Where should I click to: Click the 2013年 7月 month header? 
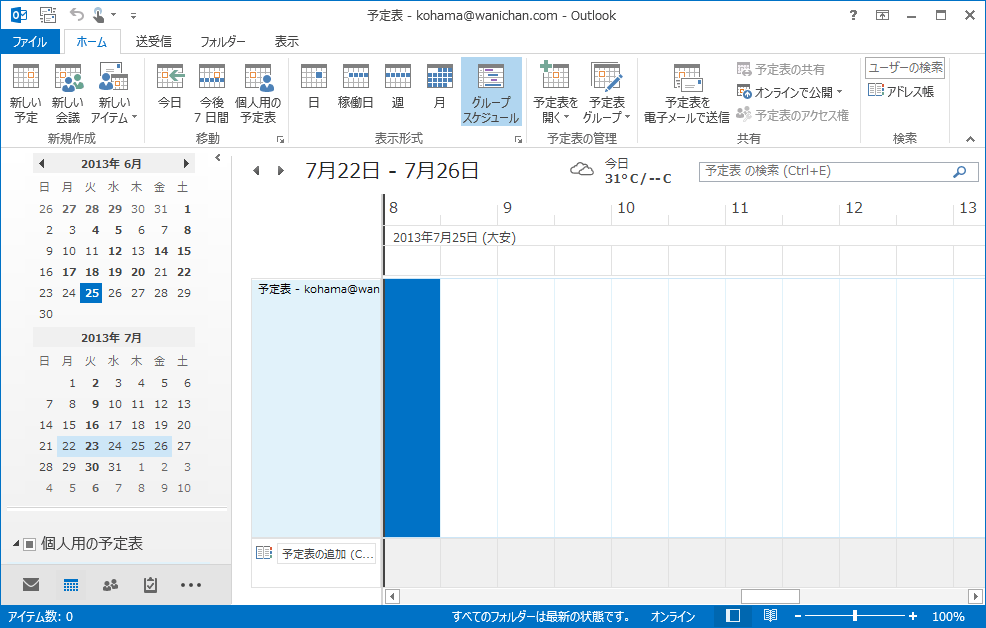click(x=111, y=338)
